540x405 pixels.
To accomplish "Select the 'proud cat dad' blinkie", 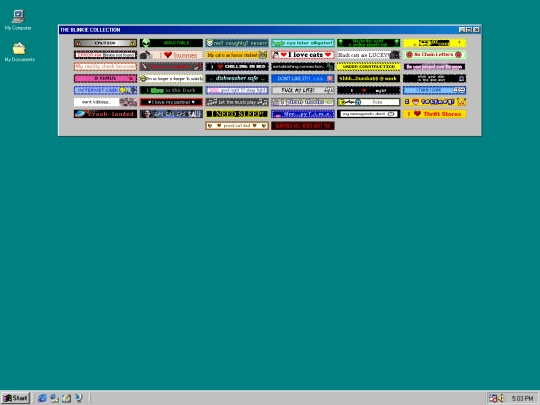I will pos(237,126).
